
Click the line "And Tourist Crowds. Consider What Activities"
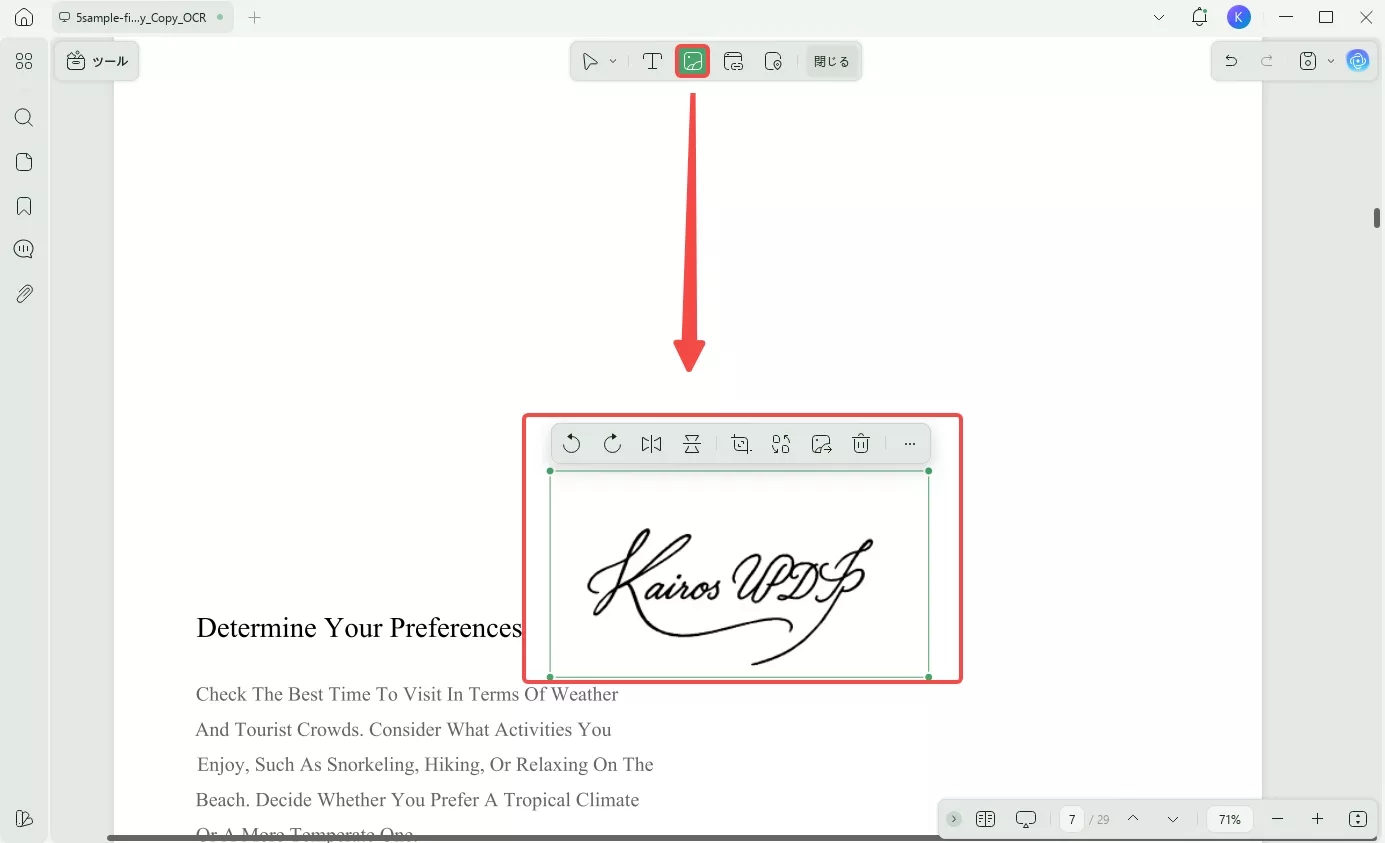click(404, 729)
